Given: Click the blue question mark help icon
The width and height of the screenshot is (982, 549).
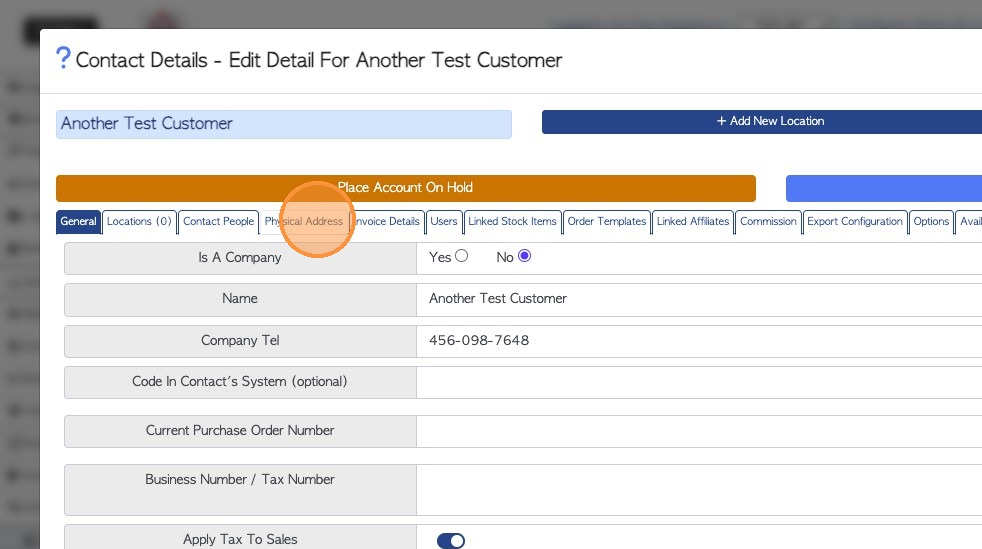Looking at the screenshot, I should click(63, 58).
